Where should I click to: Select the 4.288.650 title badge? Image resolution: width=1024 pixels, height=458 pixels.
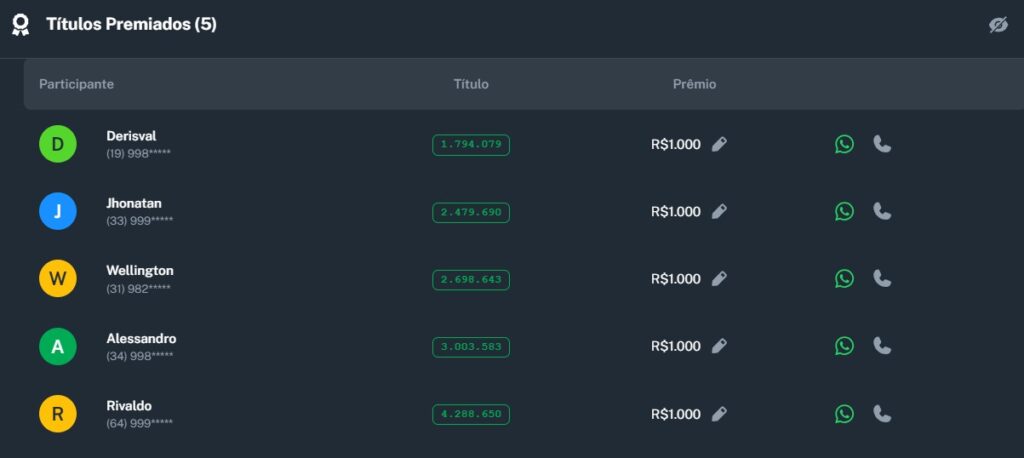471,414
